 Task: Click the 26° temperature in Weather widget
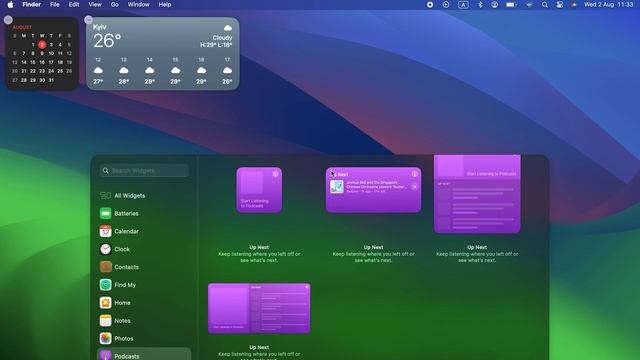point(107,41)
